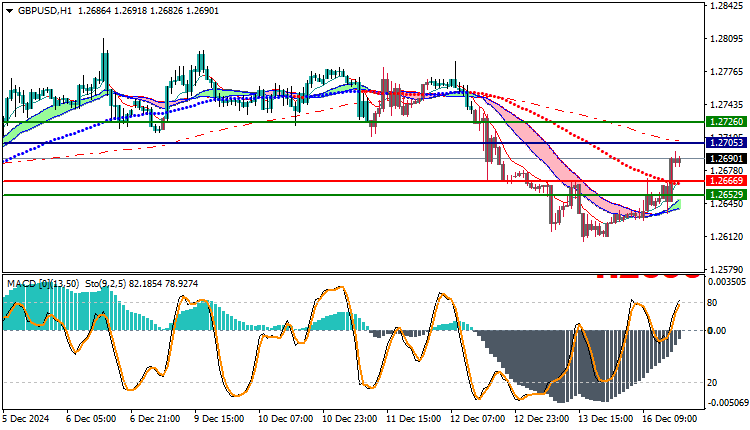Click the 1.27435 price scale value
The width and height of the screenshot is (750, 430).
click(x=728, y=105)
